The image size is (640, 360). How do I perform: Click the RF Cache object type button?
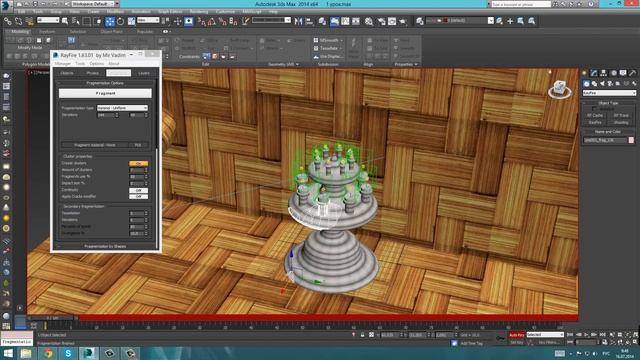click(x=595, y=116)
